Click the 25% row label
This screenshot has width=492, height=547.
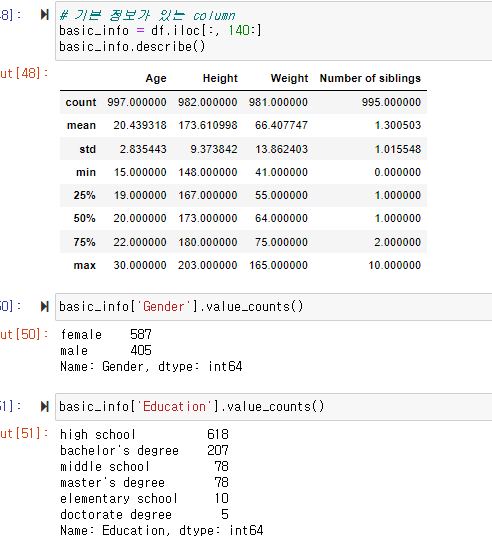coord(84,195)
